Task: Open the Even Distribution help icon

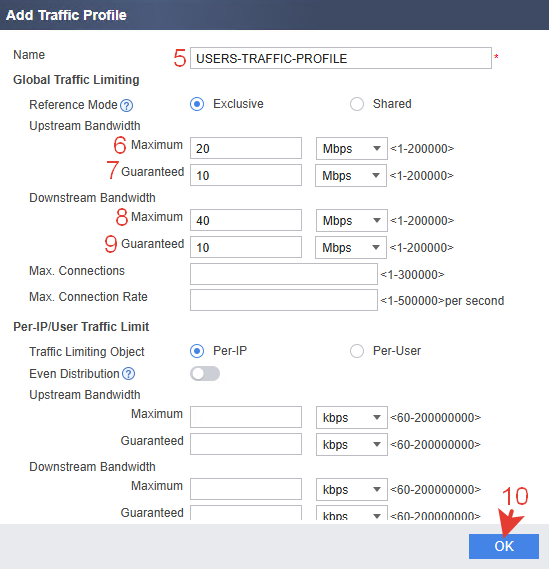Action: tap(128, 374)
